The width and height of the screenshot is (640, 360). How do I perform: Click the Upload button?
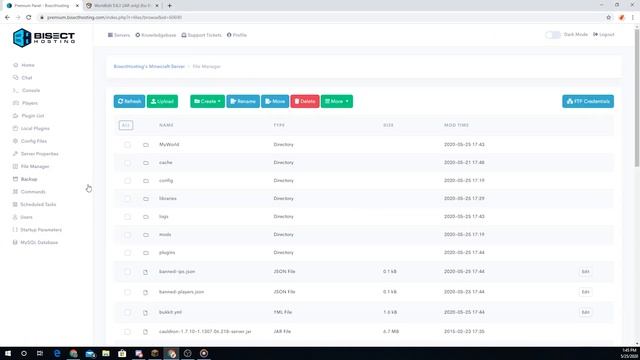162,101
